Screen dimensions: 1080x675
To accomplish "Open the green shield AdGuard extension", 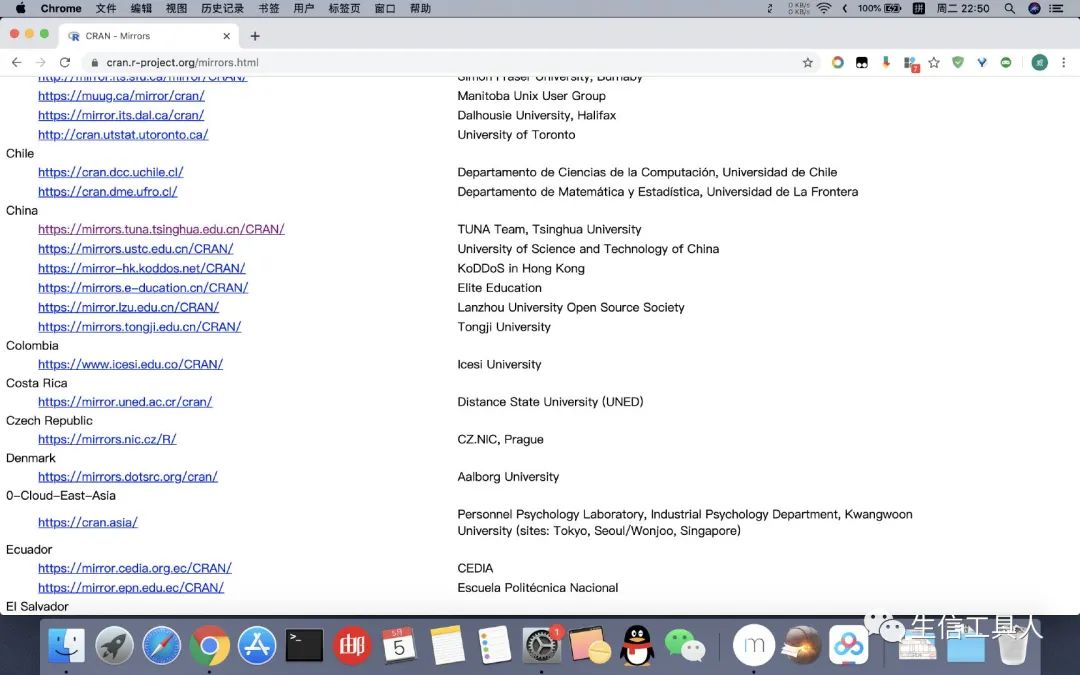I will tap(958, 63).
